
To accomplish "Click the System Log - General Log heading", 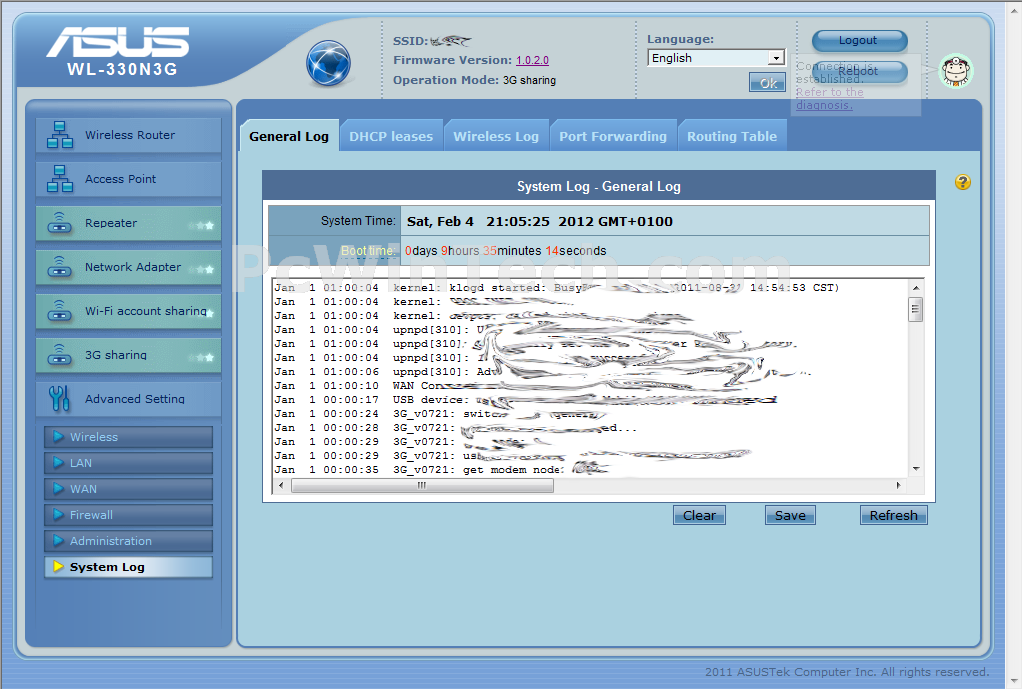I will [599, 186].
